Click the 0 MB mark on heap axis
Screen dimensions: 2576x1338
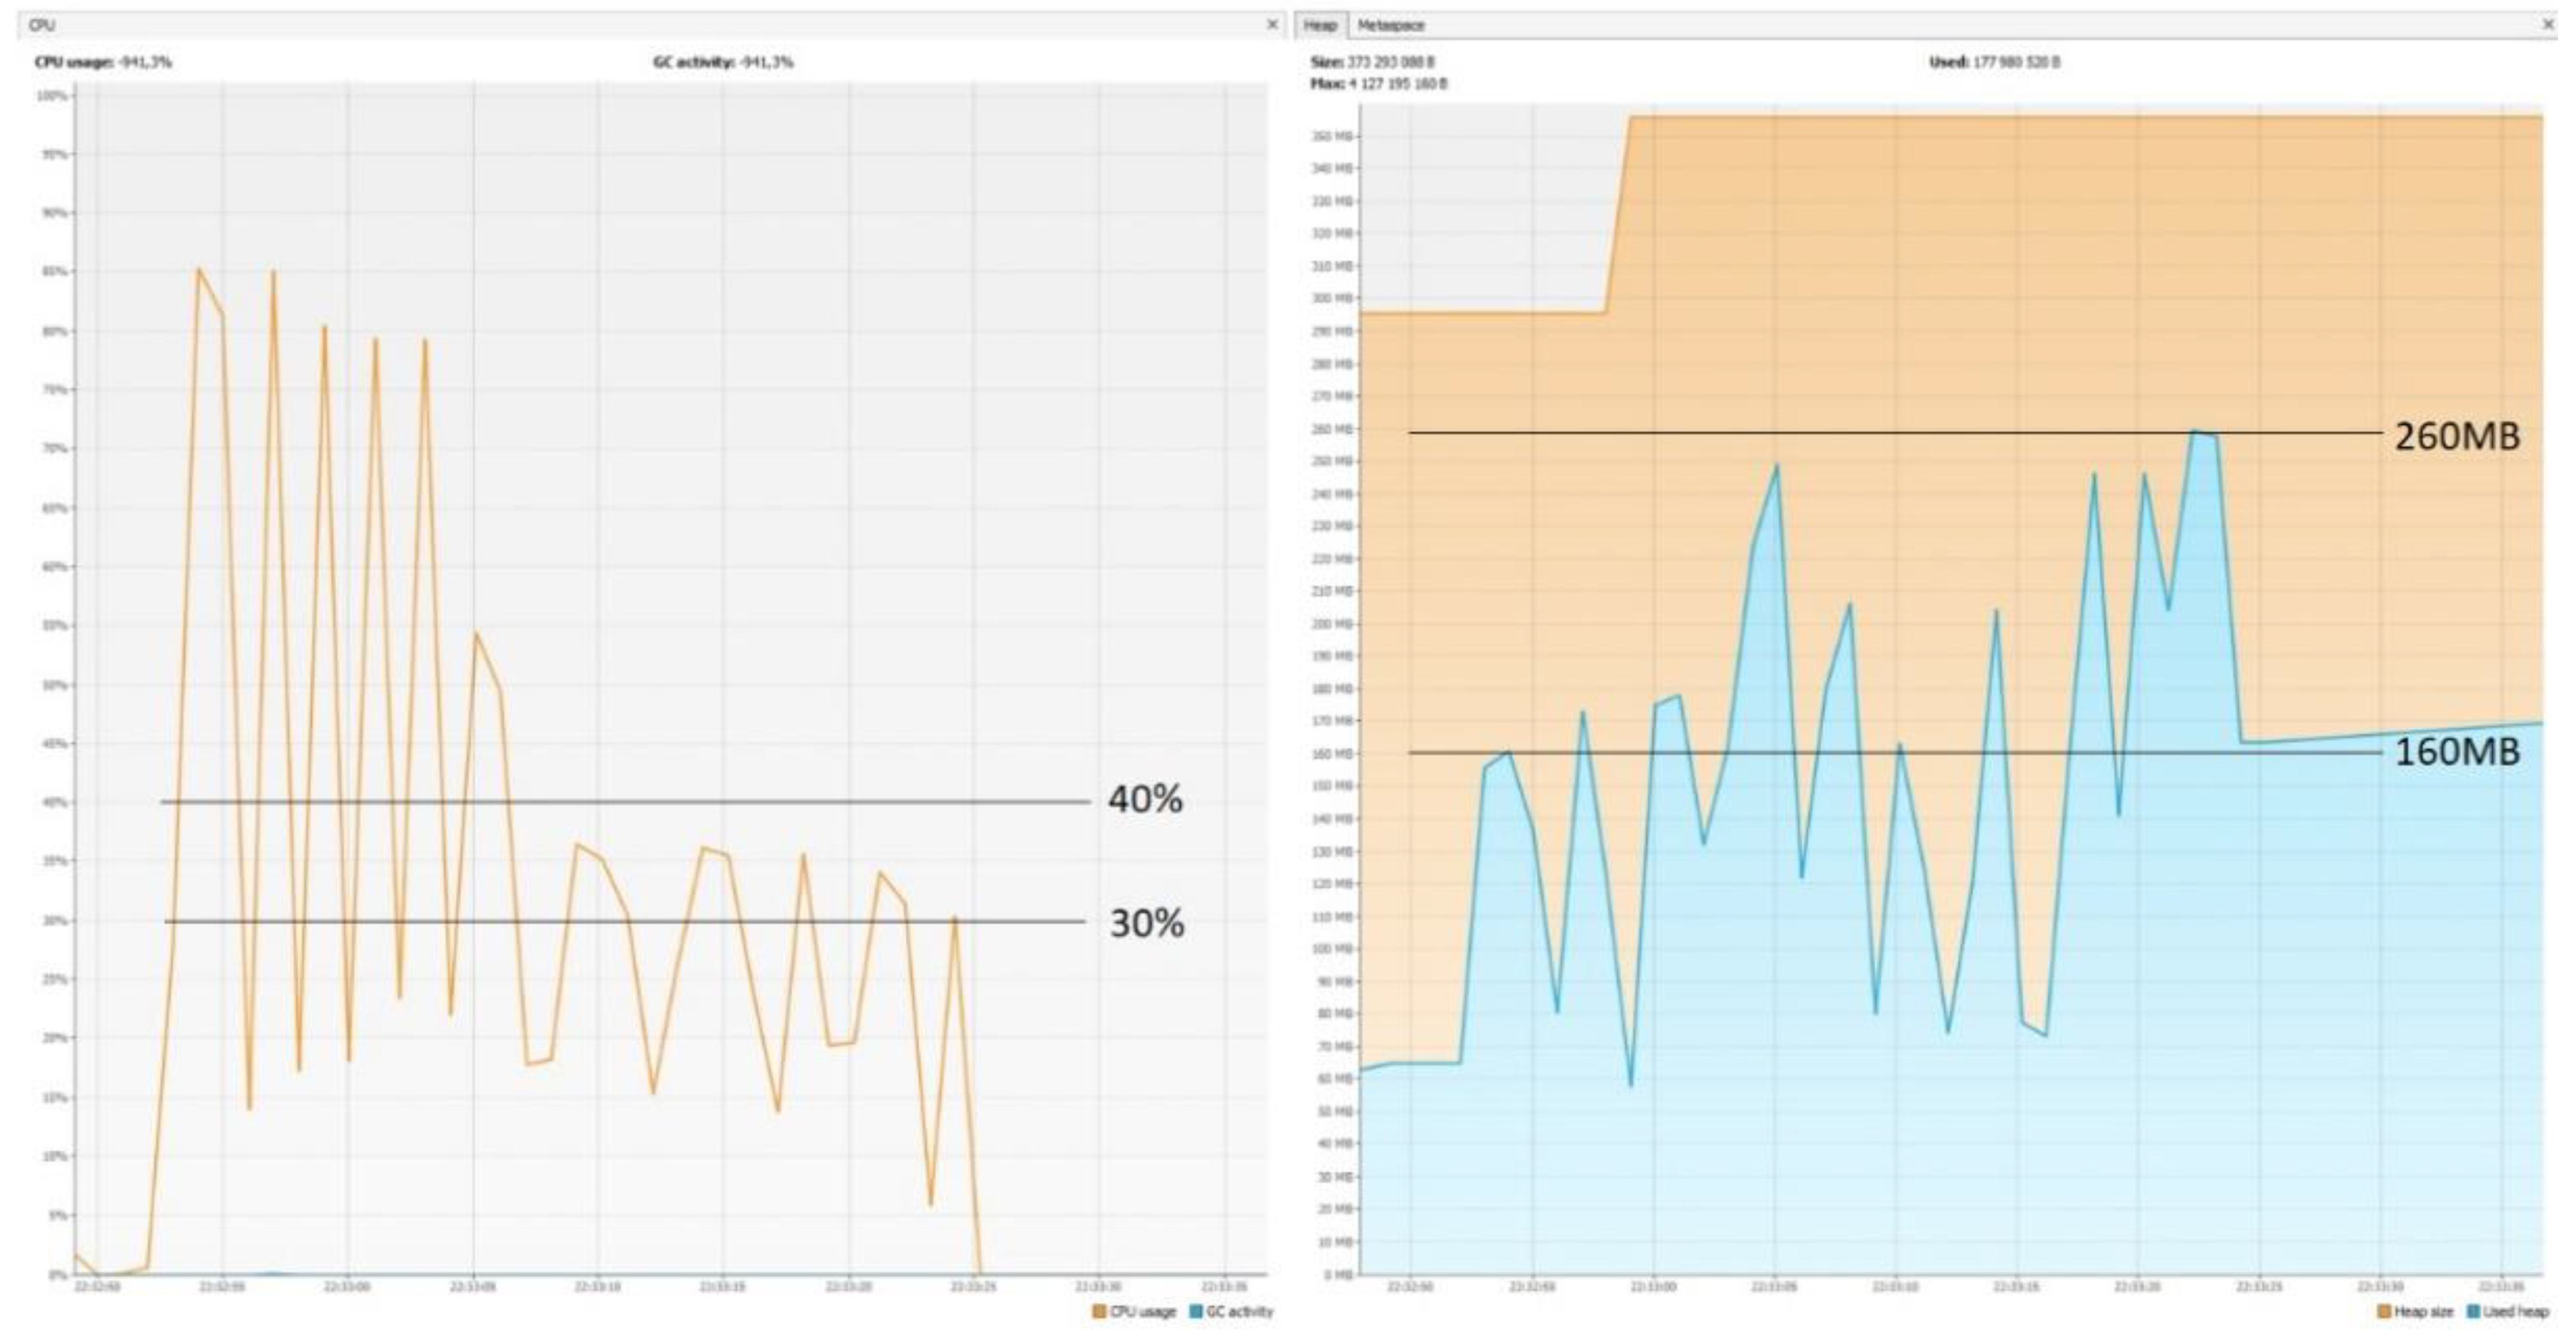point(1338,1274)
